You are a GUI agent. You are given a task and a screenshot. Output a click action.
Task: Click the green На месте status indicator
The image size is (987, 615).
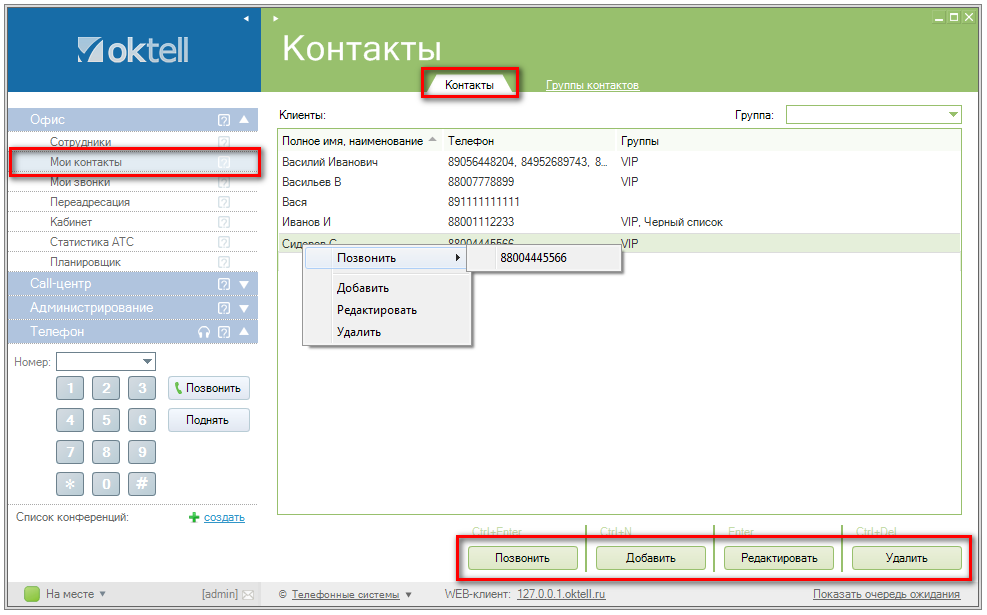click(x=32, y=594)
